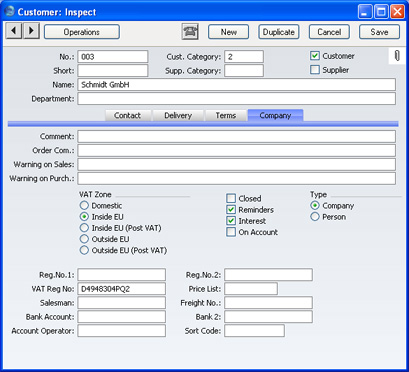Focus the Supp. Category field
The height and width of the screenshot is (372, 409).
244,71
